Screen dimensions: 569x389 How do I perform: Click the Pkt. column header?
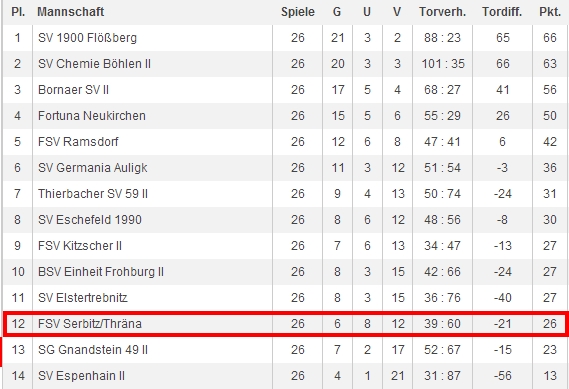(550, 12)
